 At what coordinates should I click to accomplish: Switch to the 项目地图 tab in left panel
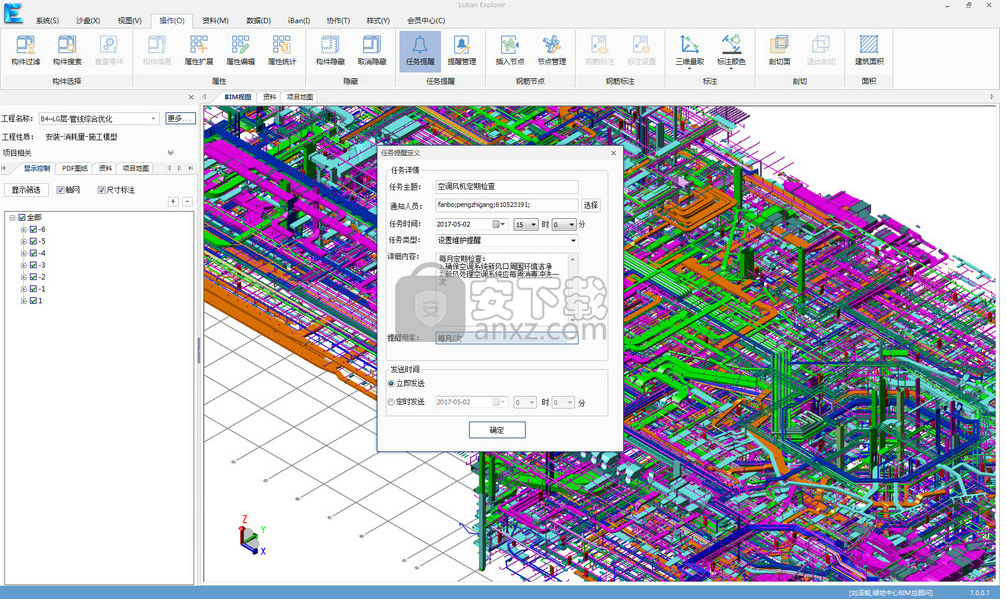click(x=135, y=168)
